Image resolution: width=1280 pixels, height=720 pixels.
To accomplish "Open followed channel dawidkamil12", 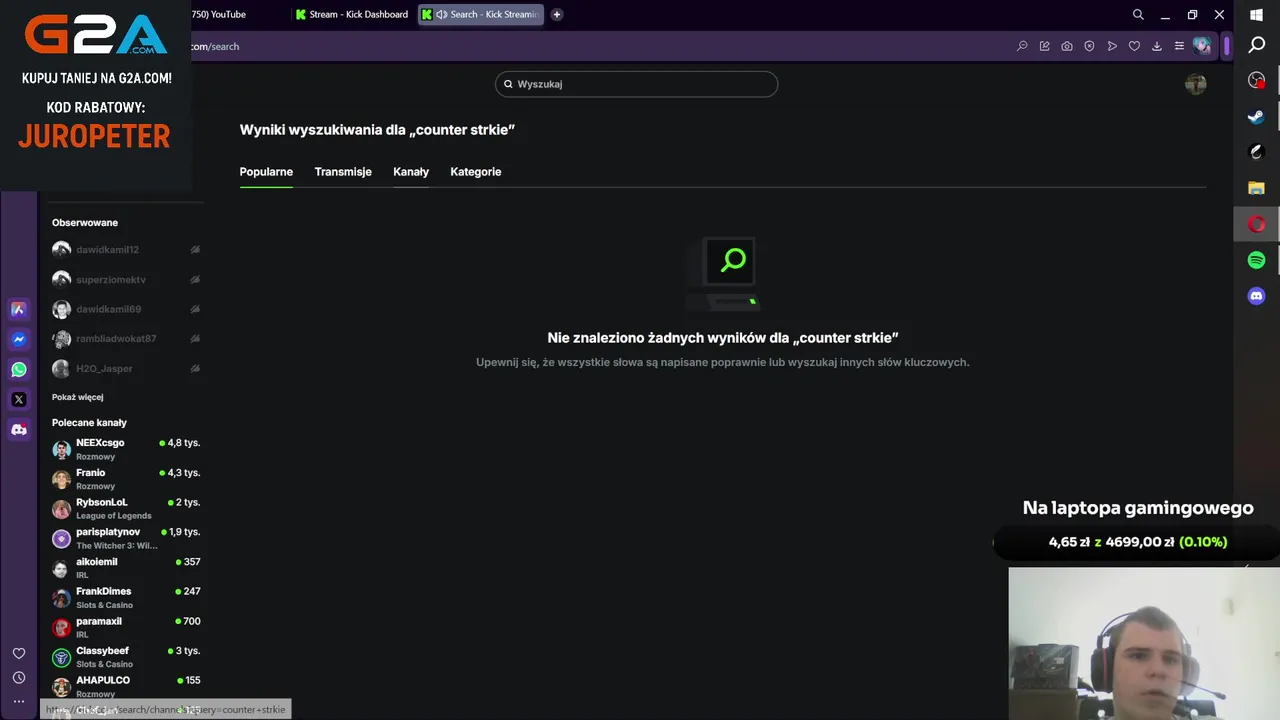I will pyautogui.click(x=126, y=250).
